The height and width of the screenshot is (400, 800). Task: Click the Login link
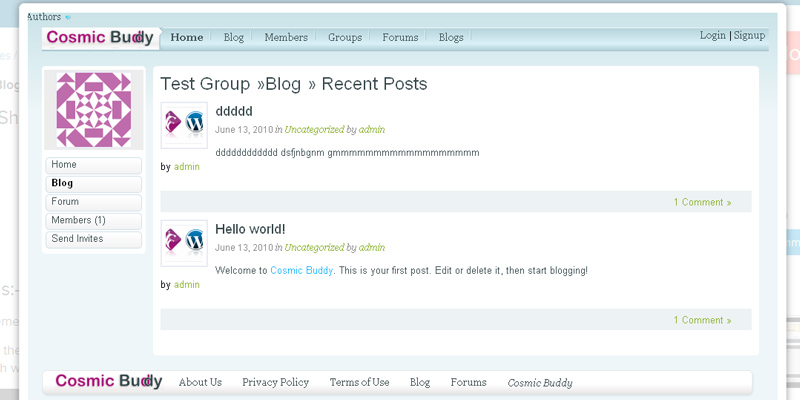tap(713, 35)
